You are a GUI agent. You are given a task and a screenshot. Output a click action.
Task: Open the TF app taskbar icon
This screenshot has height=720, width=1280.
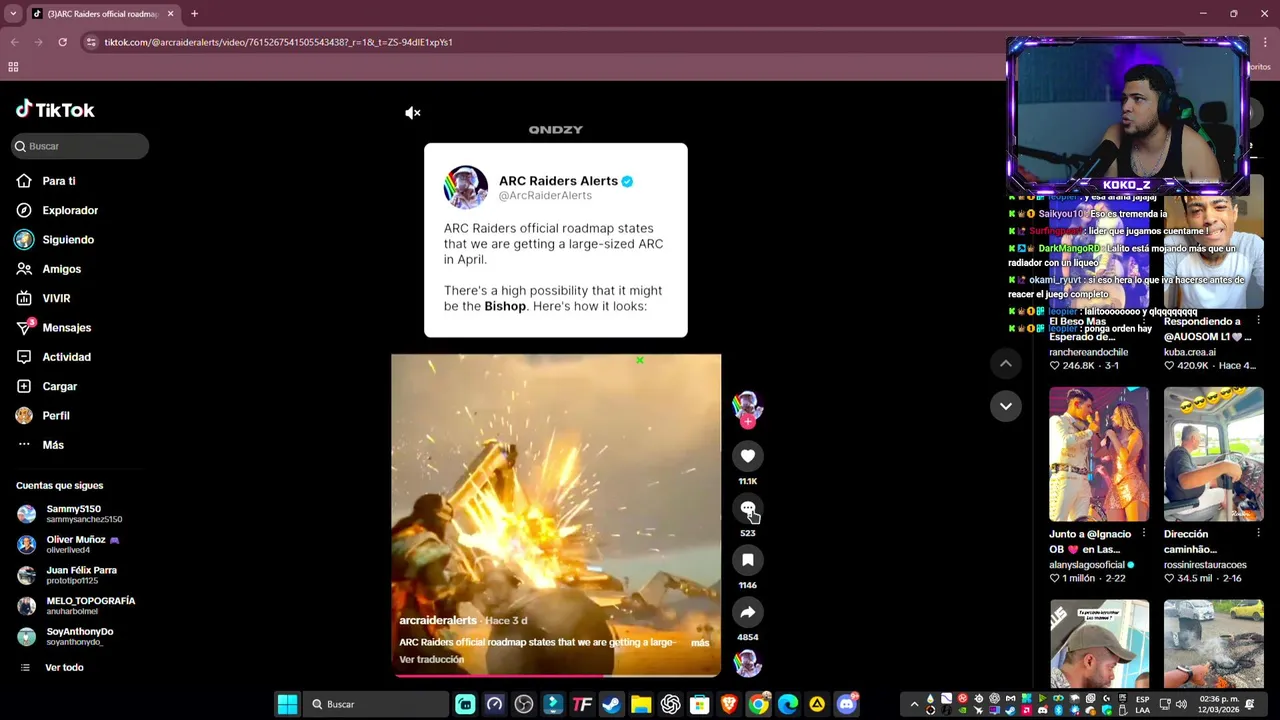click(582, 704)
